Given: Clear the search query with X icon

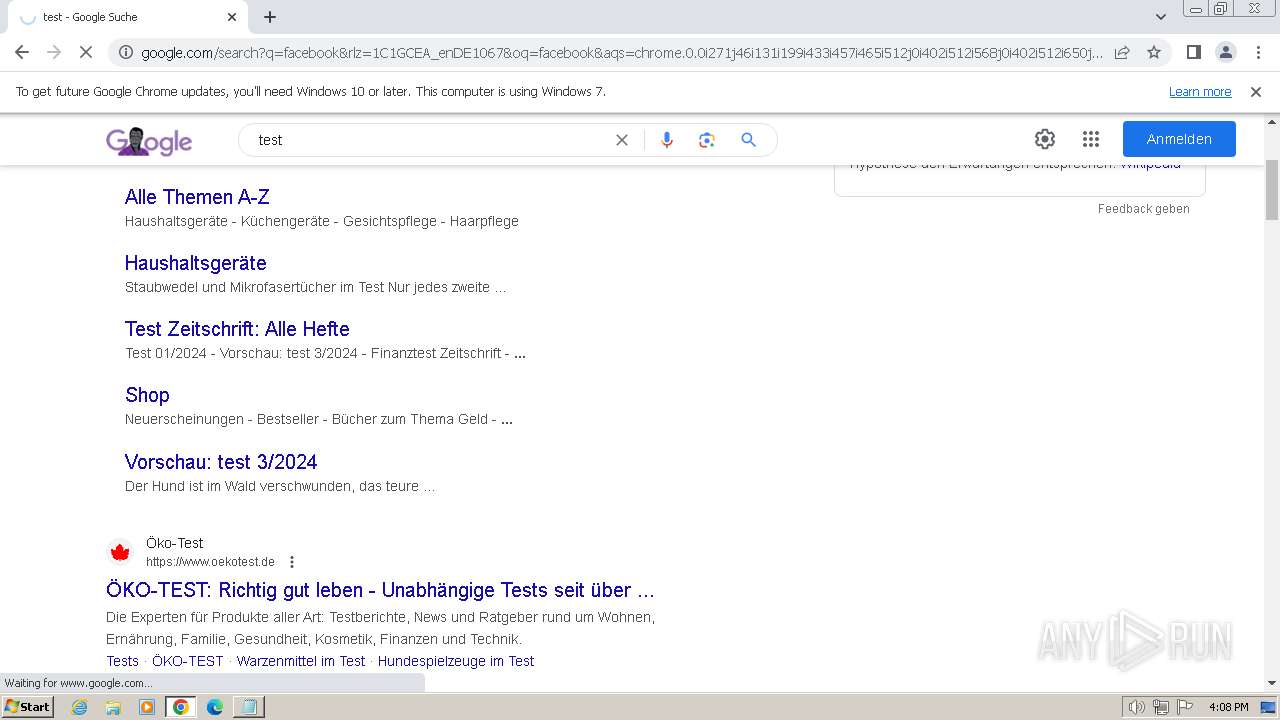Looking at the screenshot, I should coord(622,140).
